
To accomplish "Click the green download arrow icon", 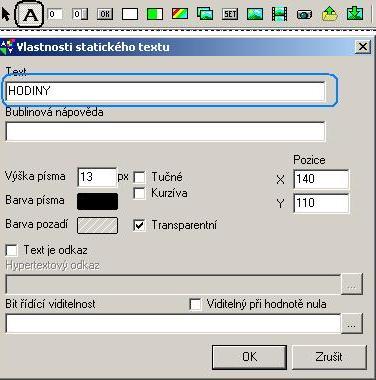I will coord(355,14).
